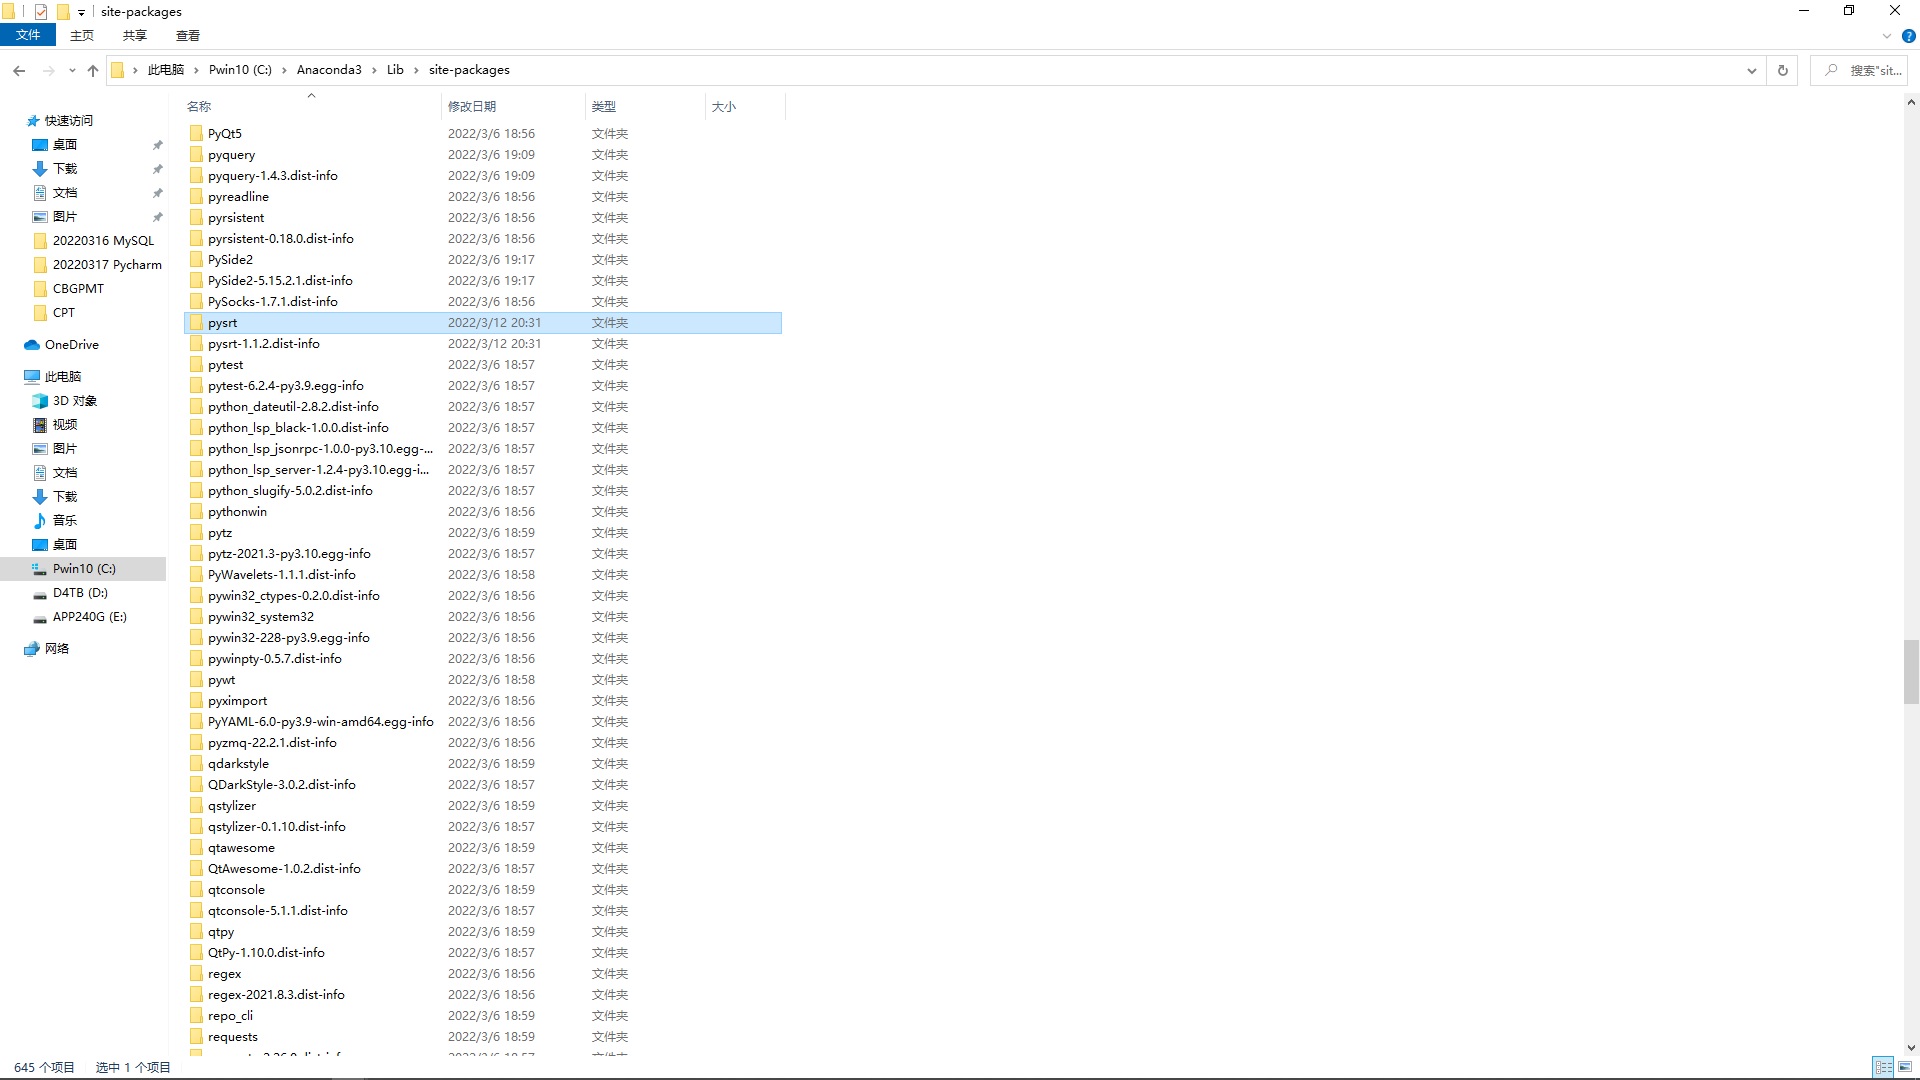
Task: Open the 文件 menu
Action: (28, 35)
